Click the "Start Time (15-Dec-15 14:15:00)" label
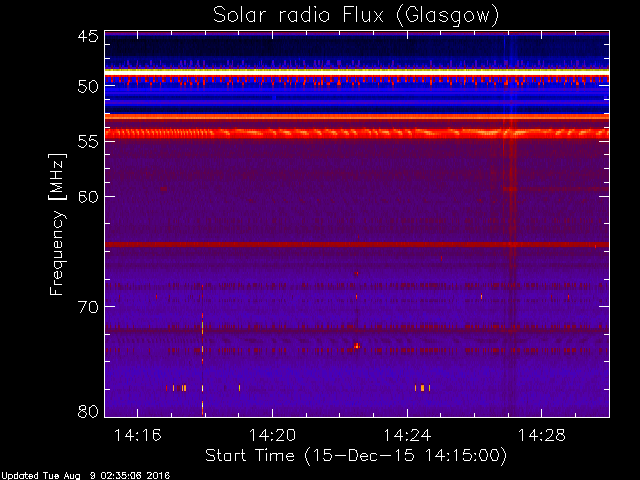The width and height of the screenshot is (640, 480). tap(356, 455)
